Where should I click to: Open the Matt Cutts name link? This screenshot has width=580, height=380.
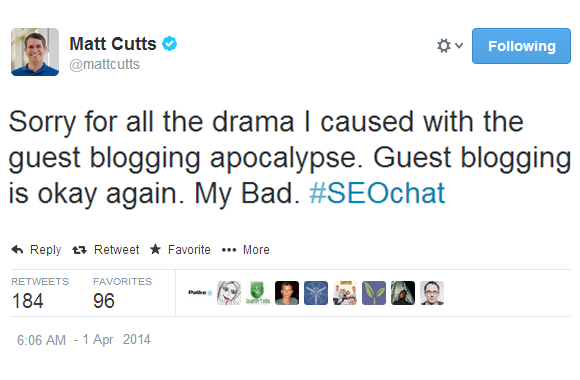coord(113,44)
